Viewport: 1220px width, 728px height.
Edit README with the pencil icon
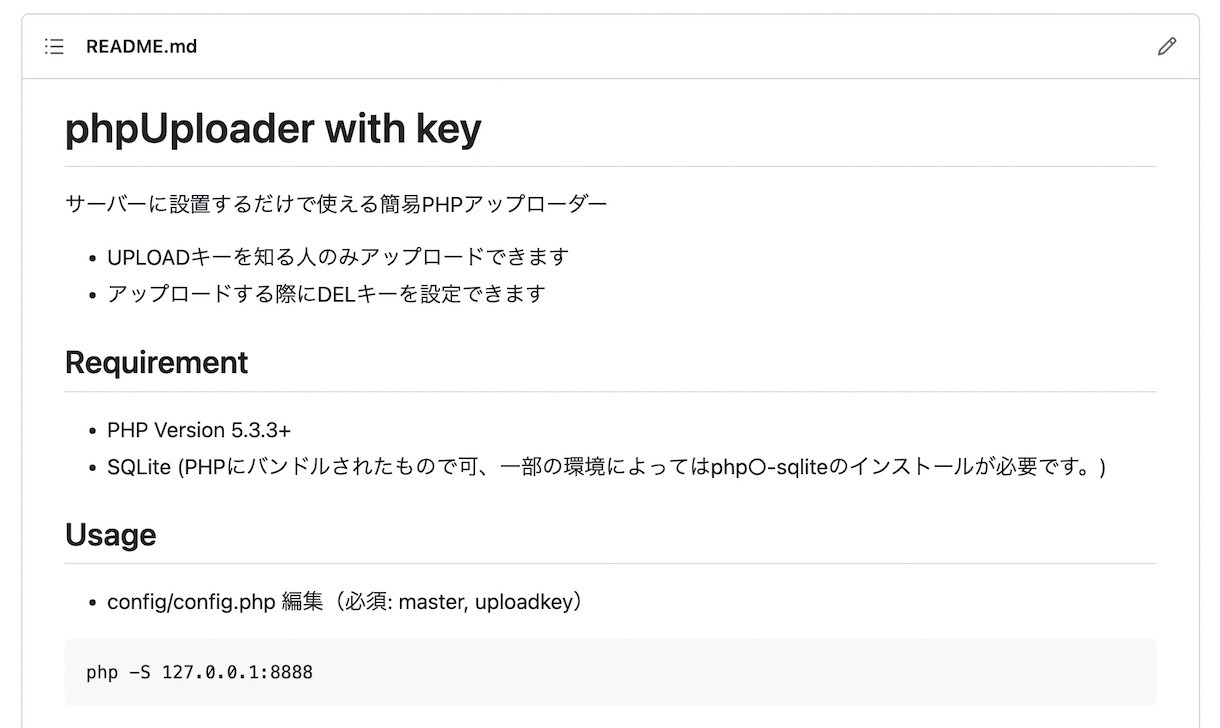click(x=1166, y=46)
